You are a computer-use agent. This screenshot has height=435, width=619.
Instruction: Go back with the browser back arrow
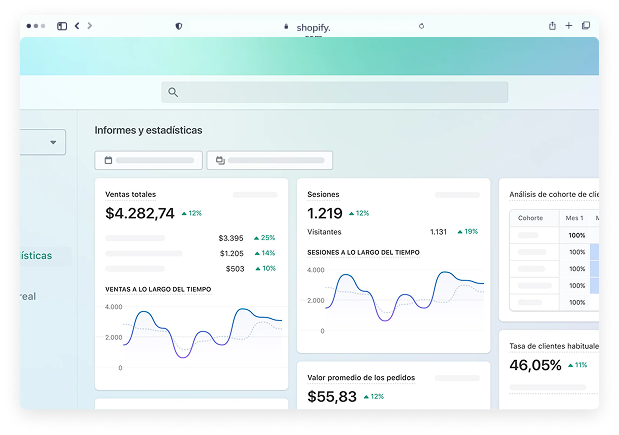click(x=77, y=26)
